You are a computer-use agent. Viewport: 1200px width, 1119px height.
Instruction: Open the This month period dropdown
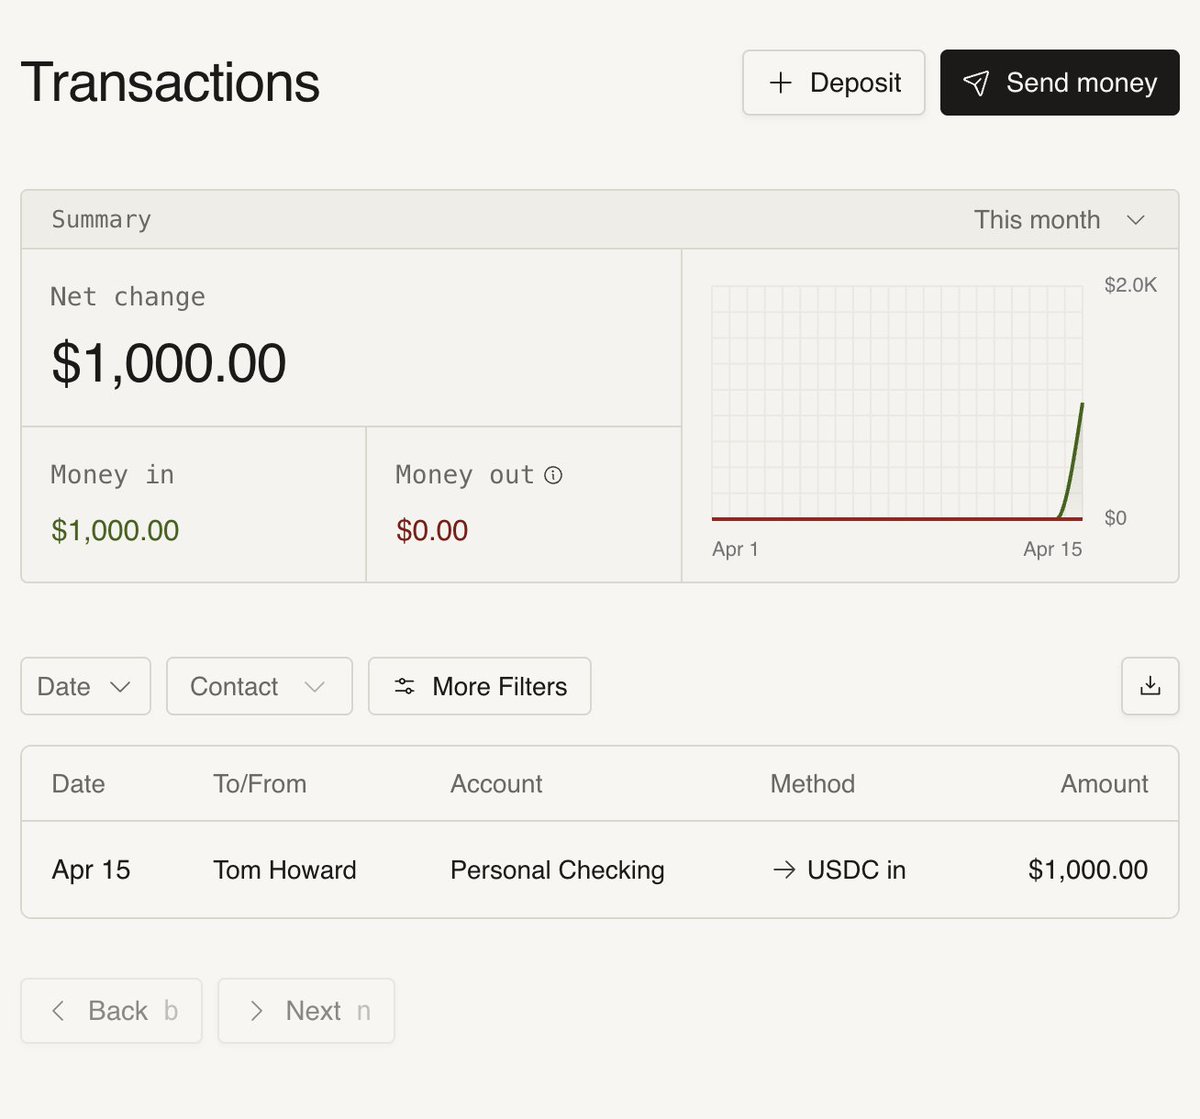(1059, 220)
